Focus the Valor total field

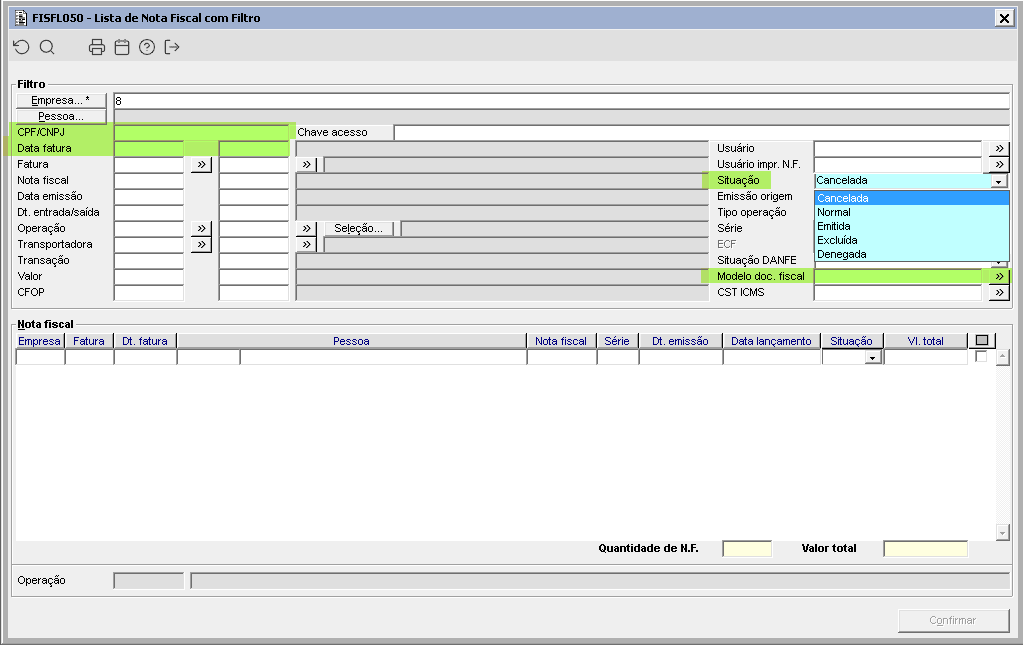(925, 549)
